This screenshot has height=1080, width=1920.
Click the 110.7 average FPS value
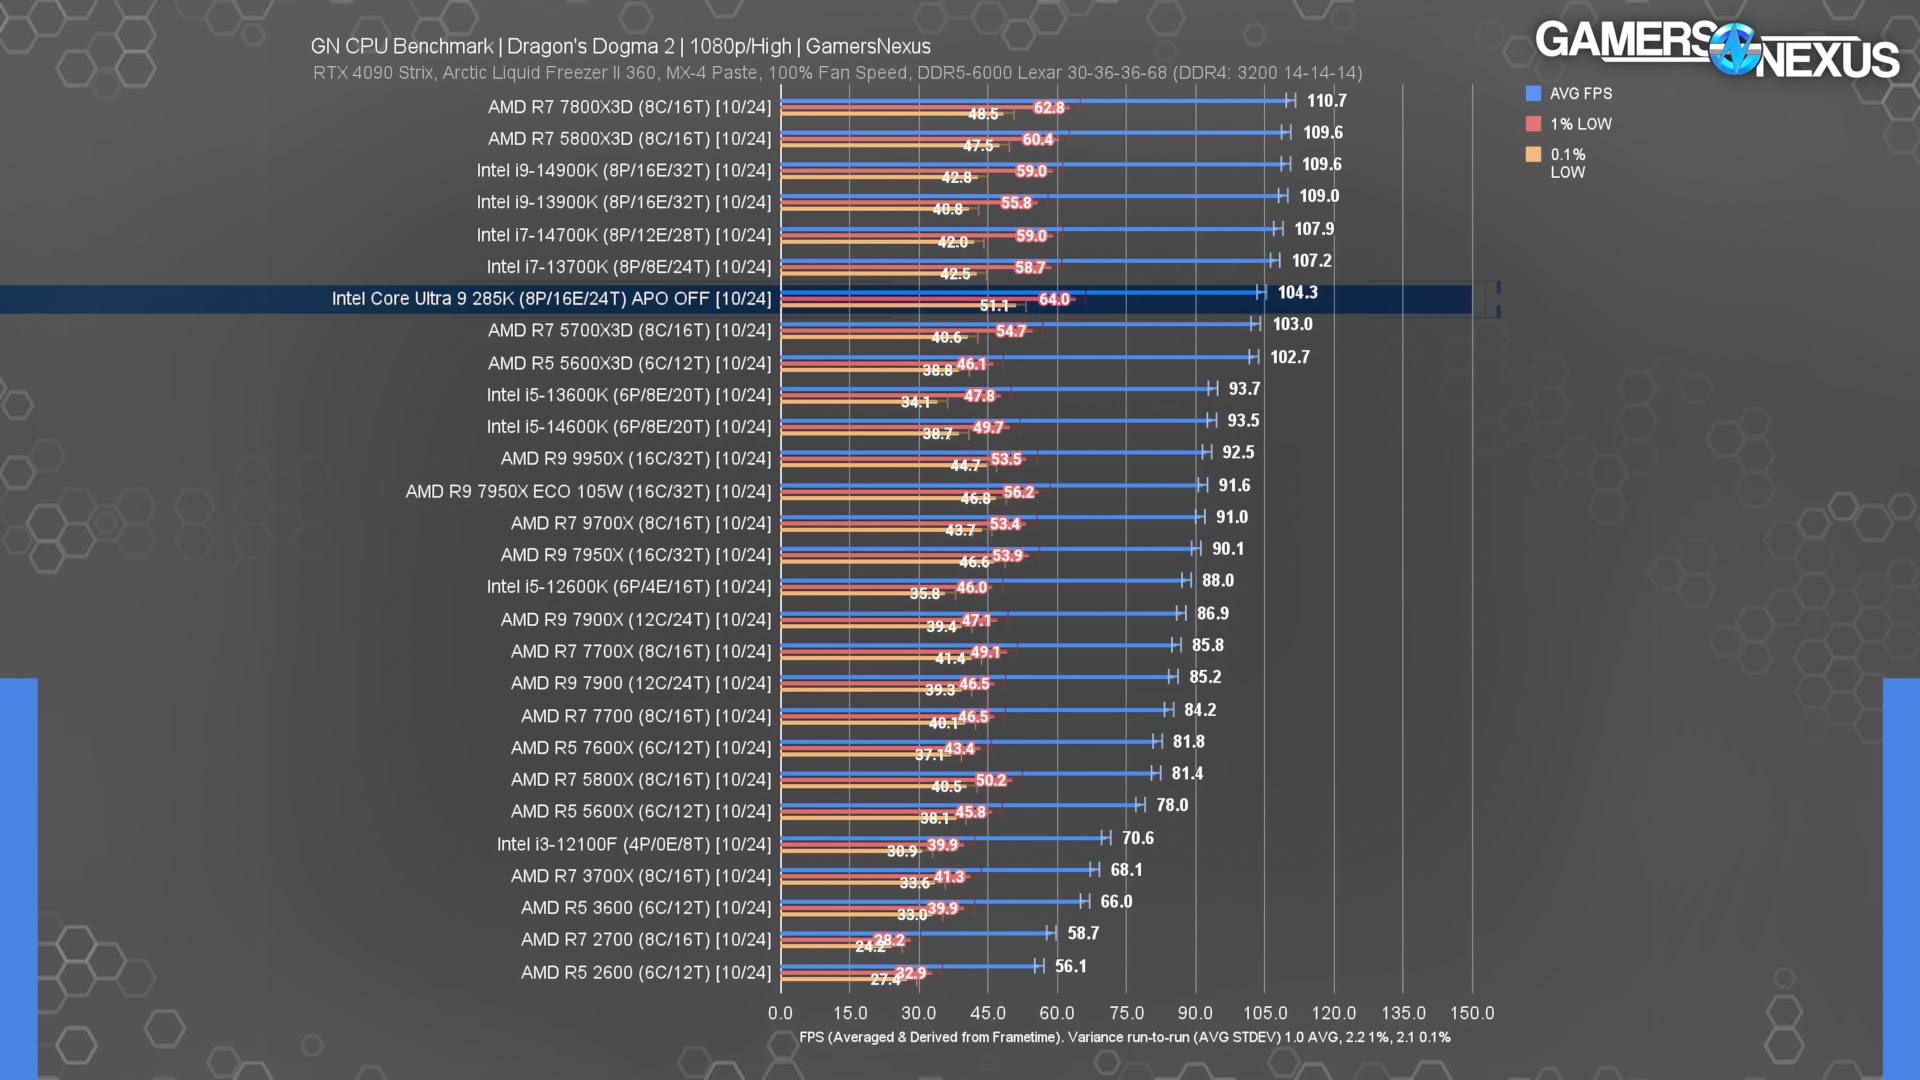click(1326, 101)
